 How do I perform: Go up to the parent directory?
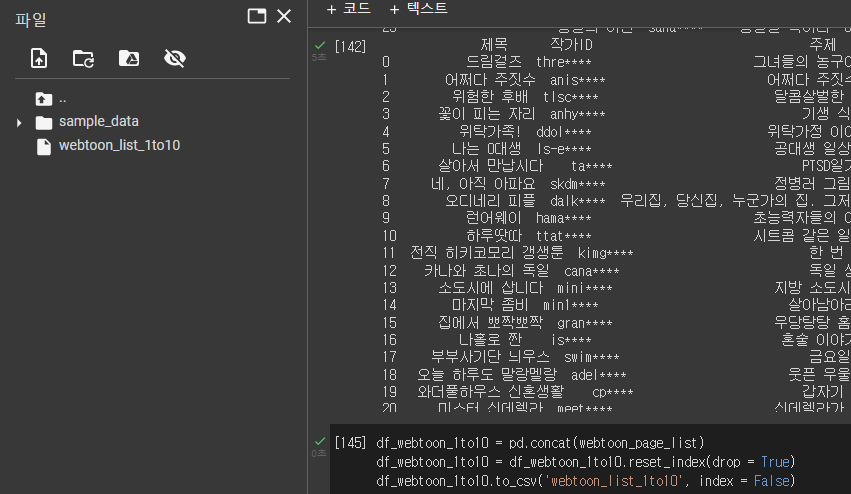click(x=44, y=99)
